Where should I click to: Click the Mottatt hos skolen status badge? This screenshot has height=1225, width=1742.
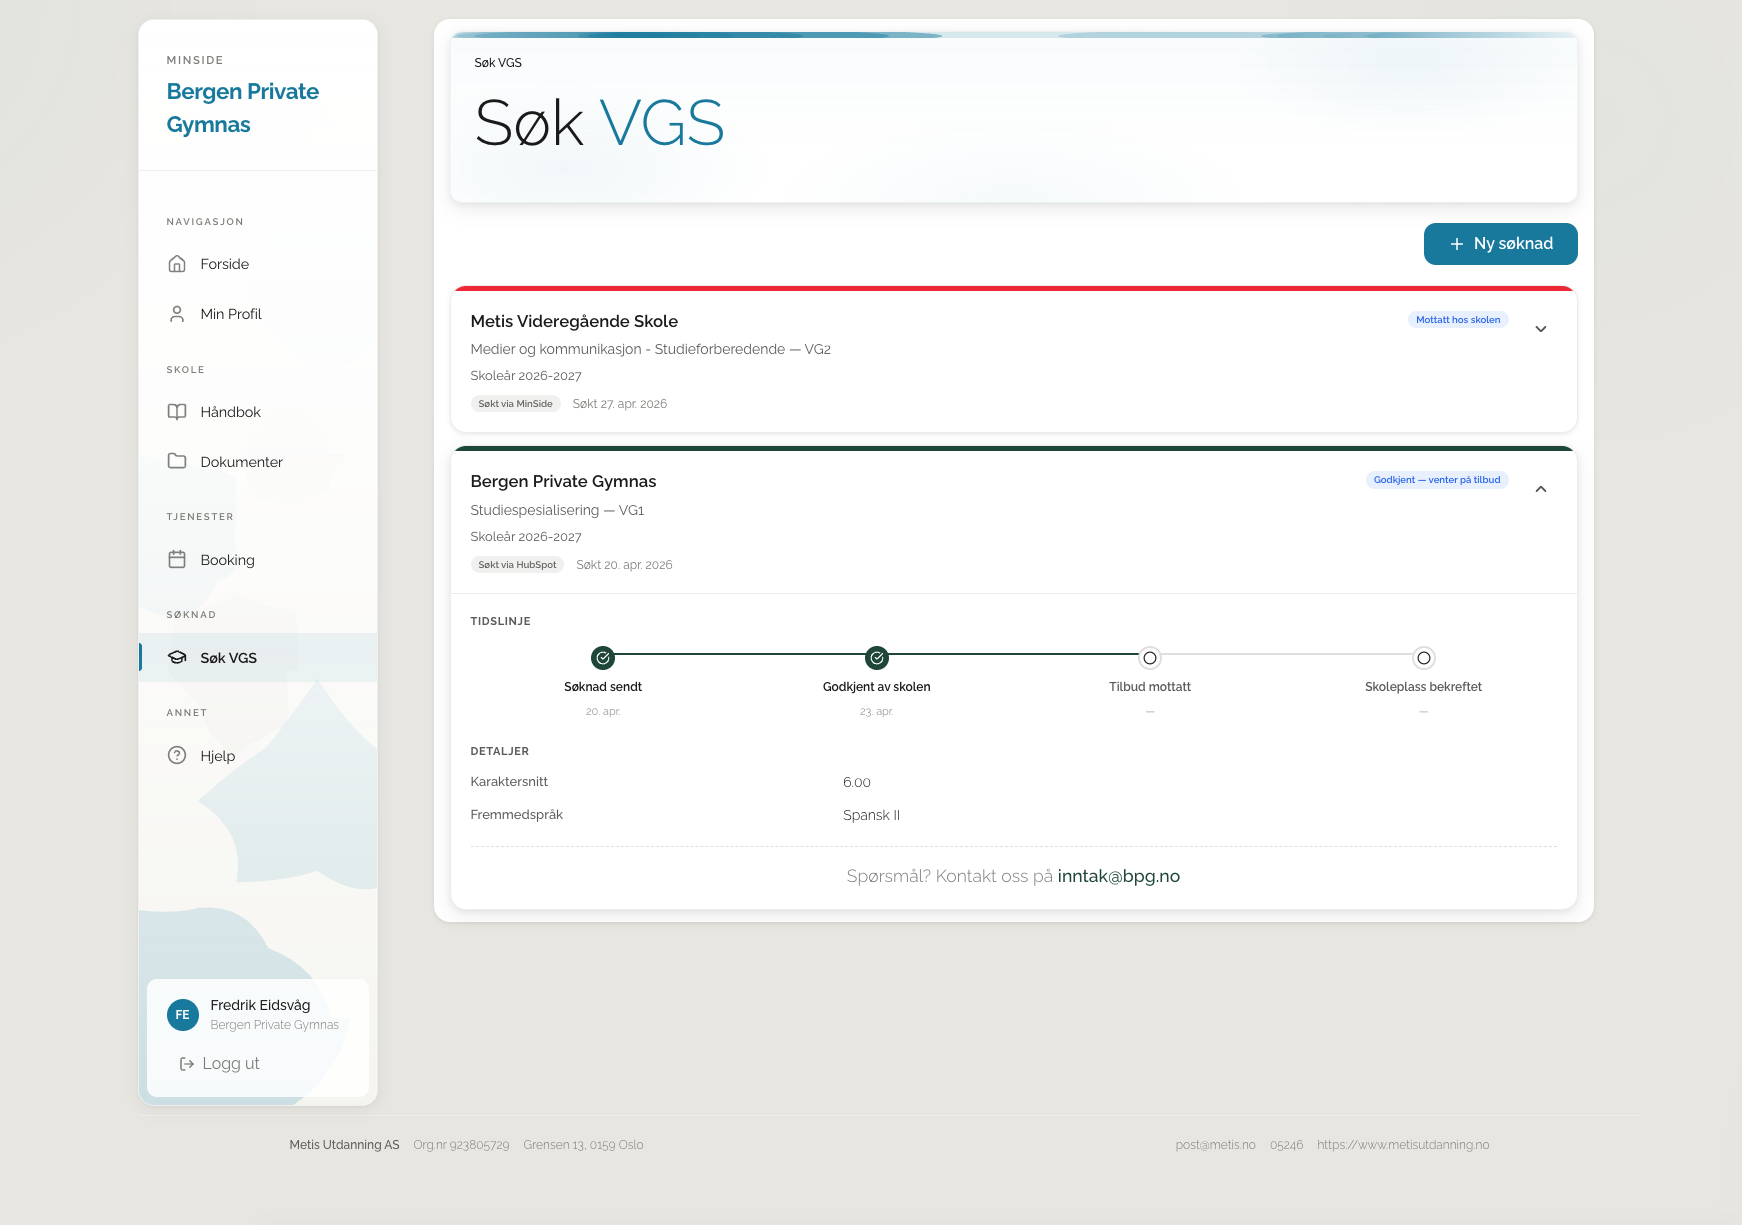click(x=1458, y=320)
